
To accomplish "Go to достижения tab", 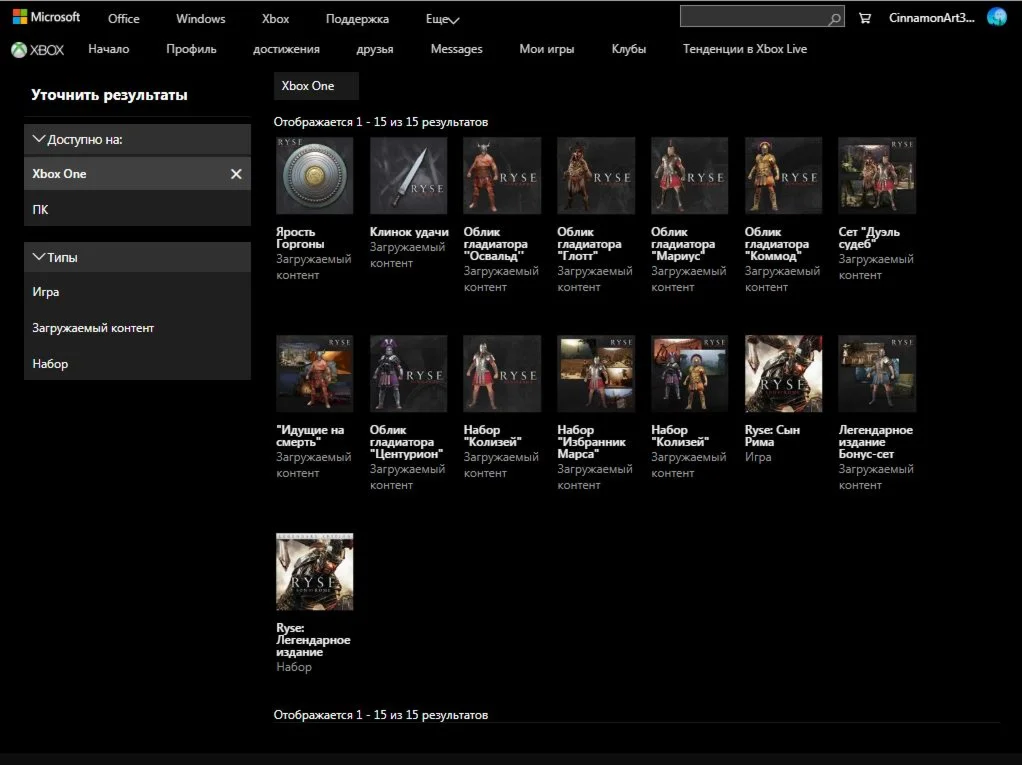I will point(286,49).
